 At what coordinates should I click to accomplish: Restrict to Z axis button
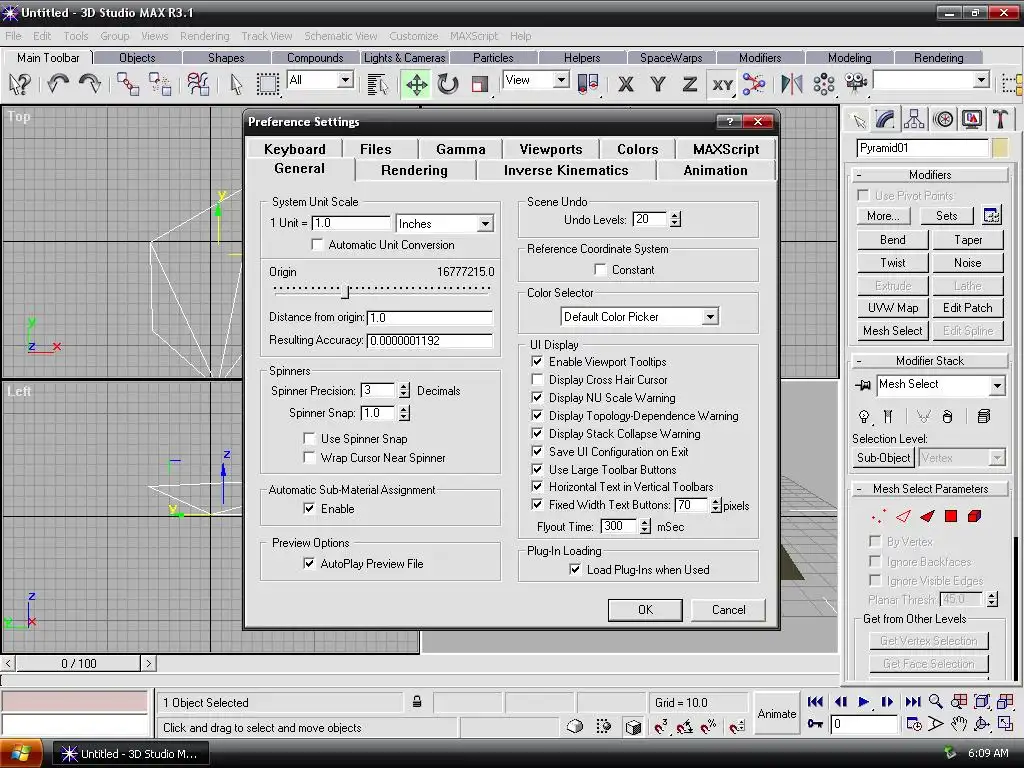point(690,84)
